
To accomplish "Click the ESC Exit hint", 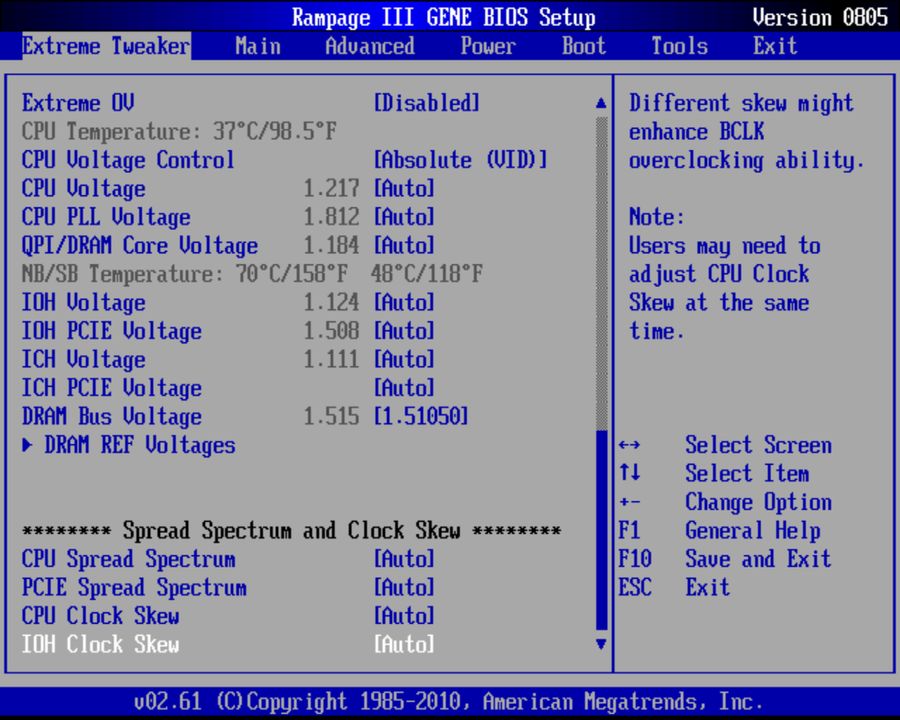I will click(x=674, y=587).
